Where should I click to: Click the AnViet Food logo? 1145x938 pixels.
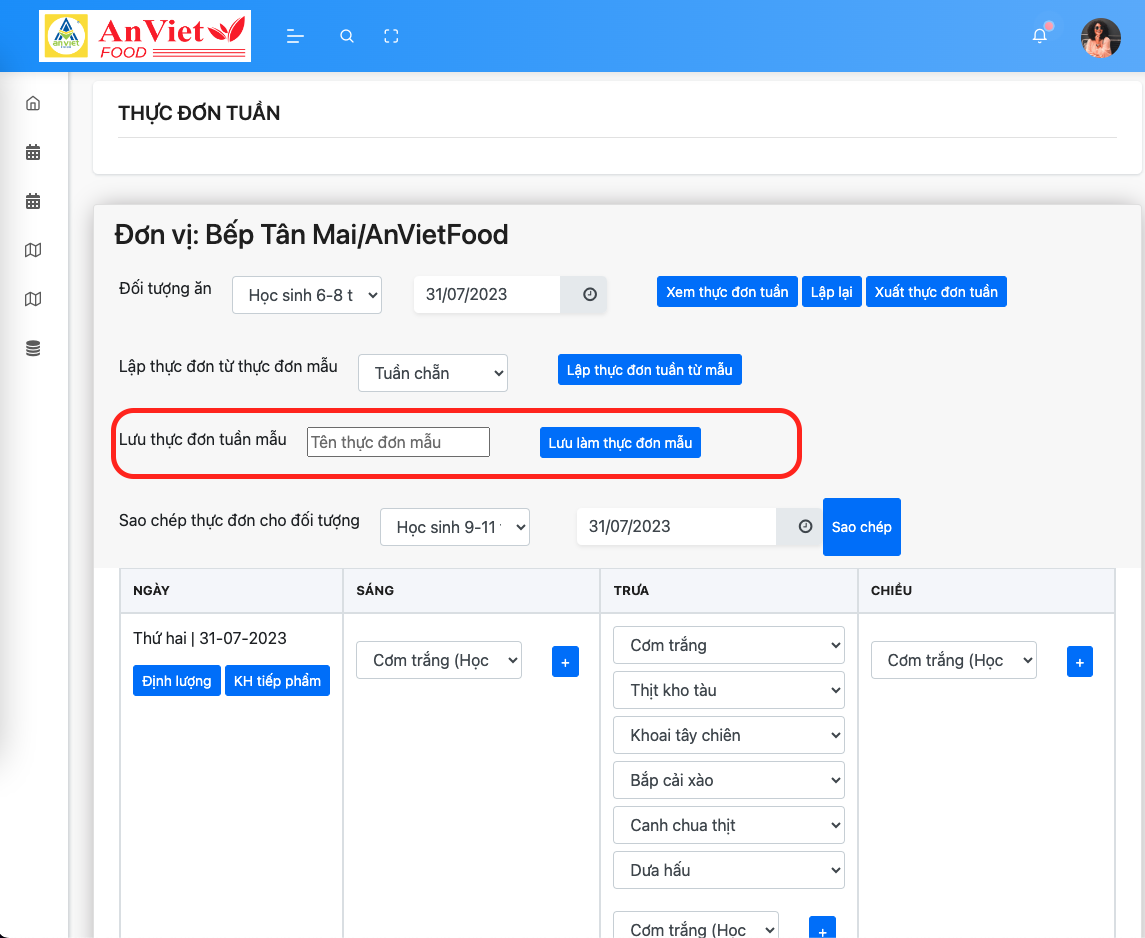point(145,36)
